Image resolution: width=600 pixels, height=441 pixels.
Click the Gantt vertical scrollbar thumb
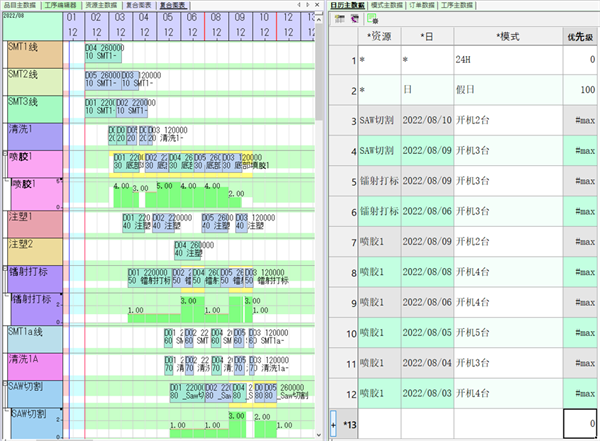click(x=319, y=71)
